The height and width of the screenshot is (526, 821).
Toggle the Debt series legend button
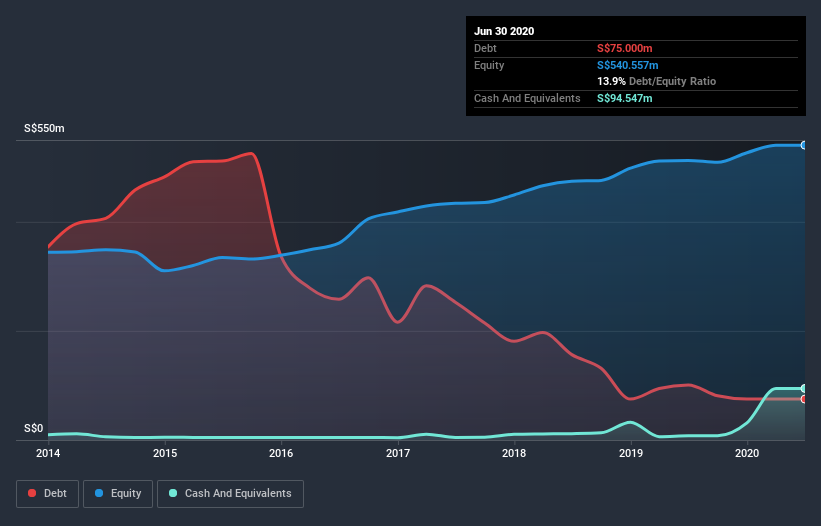pos(48,494)
